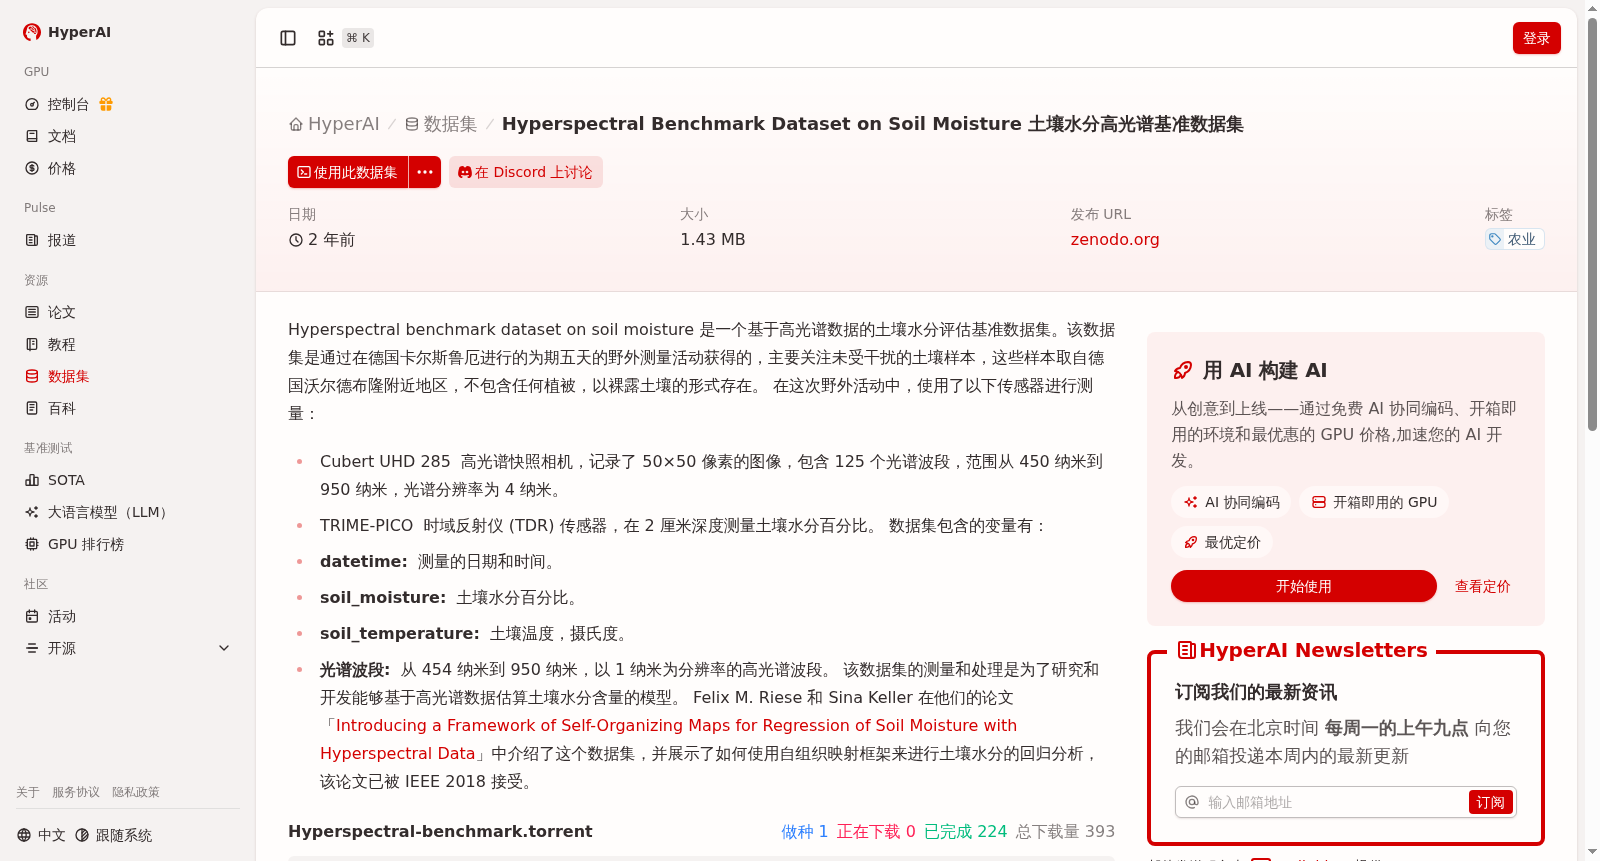Image resolution: width=1600 pixels, height=861 pixels.
Task: Click the 文档 document icon
Action: [32, 136]
